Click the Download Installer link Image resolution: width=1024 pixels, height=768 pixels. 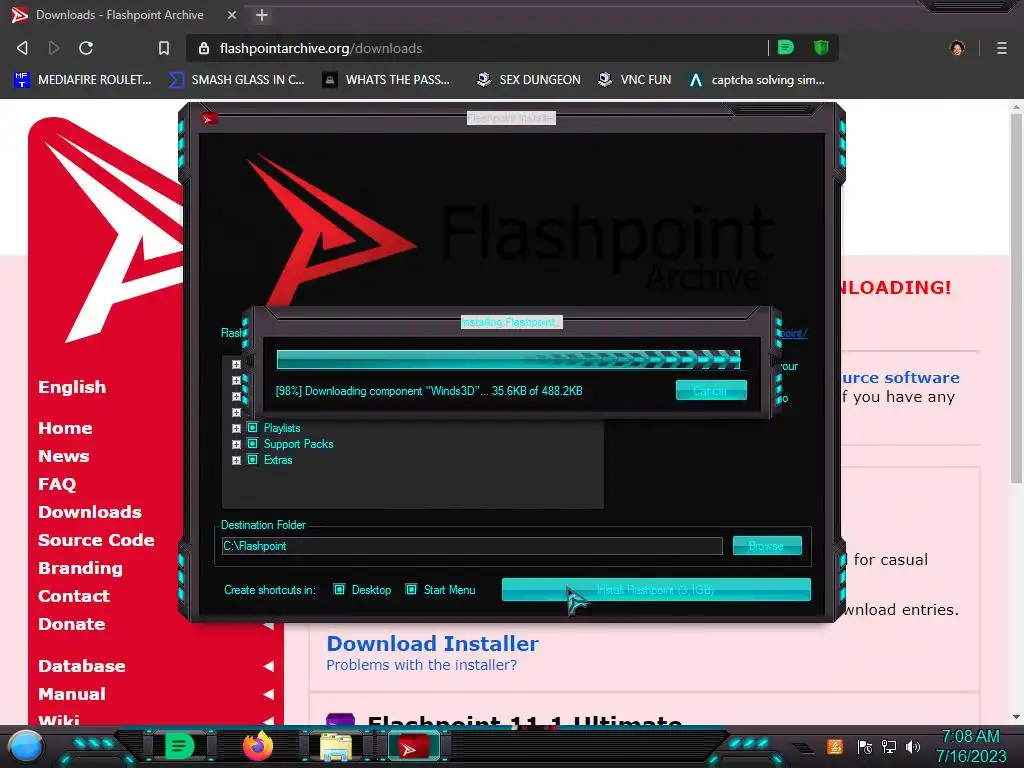click(432, 643)
